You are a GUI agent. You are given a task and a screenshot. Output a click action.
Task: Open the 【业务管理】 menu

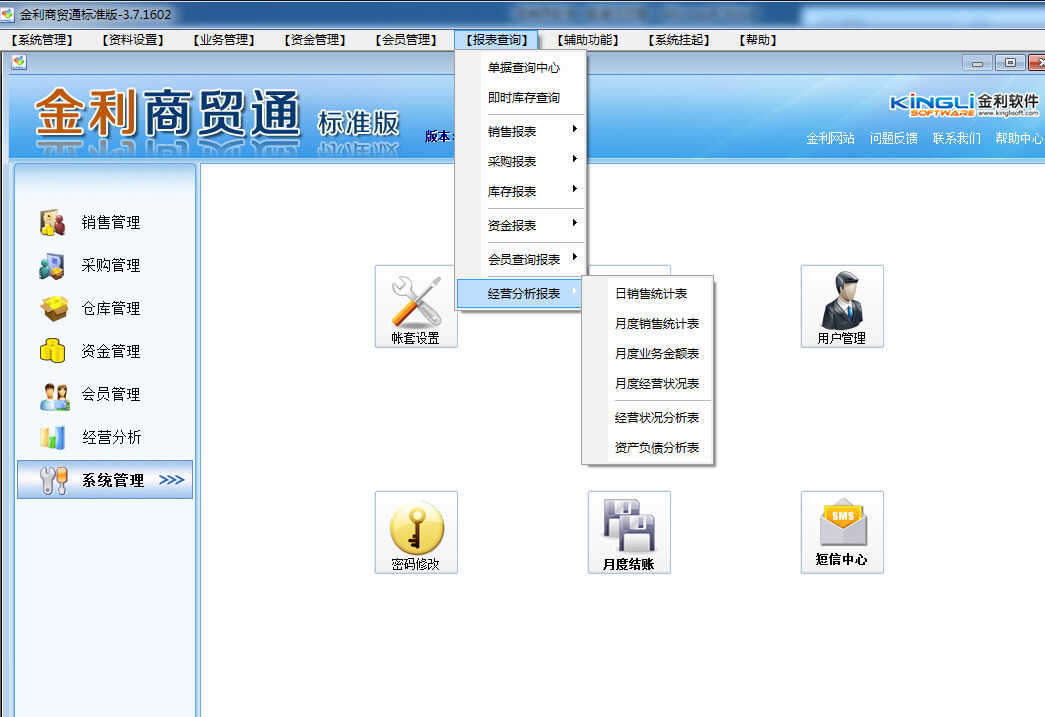pos(224,40)
